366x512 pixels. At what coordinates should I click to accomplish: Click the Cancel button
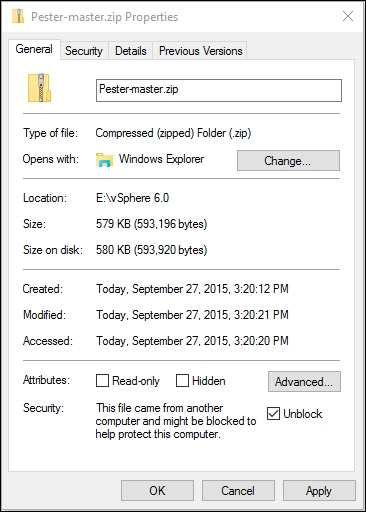(x=238, y=491)
